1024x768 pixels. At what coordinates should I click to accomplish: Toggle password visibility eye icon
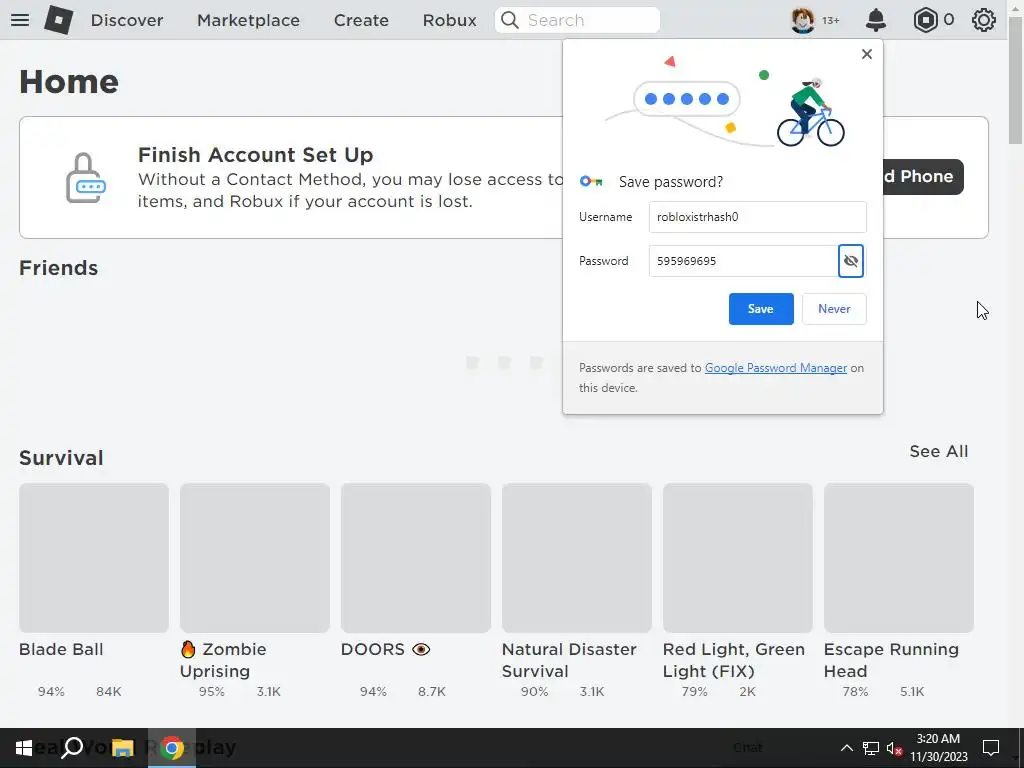850,261
